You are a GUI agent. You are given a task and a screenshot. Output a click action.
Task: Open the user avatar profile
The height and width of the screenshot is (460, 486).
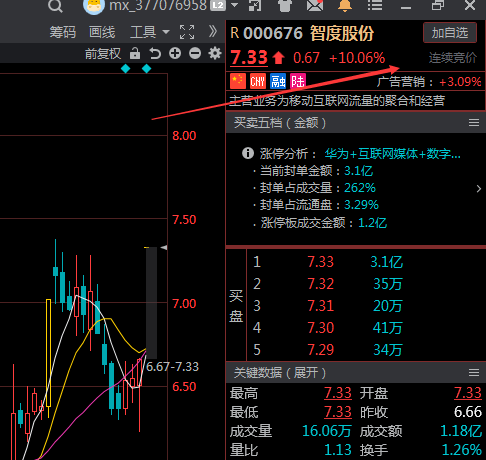[x=94, y=6]
